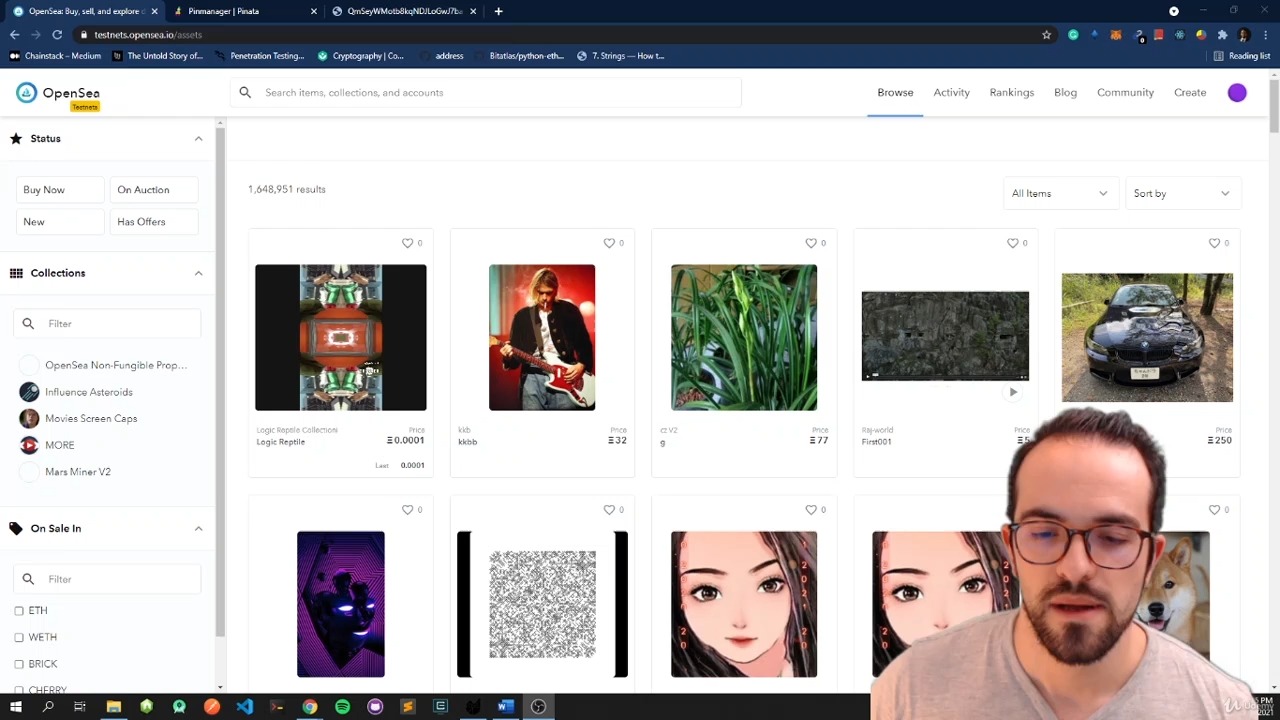
Task: Collapse the Collections section
Action: click(198, 273)
